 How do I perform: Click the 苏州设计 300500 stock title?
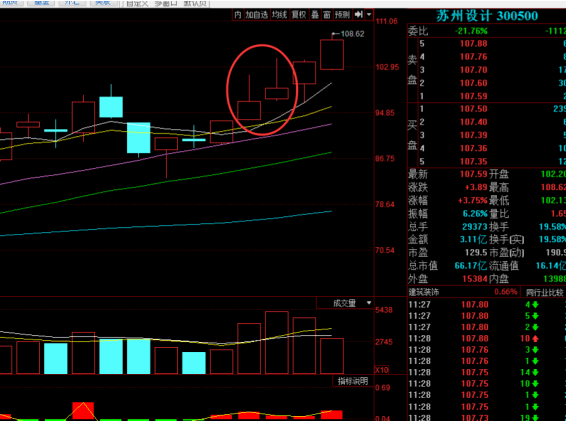coord(487,16)
